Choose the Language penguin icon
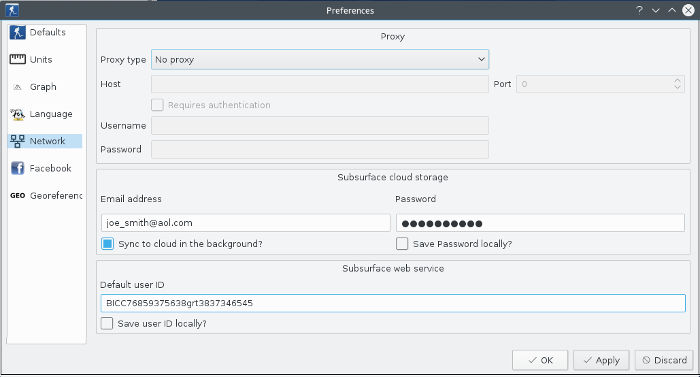Viewport: 700px width, 377px height. coord(17,114)
